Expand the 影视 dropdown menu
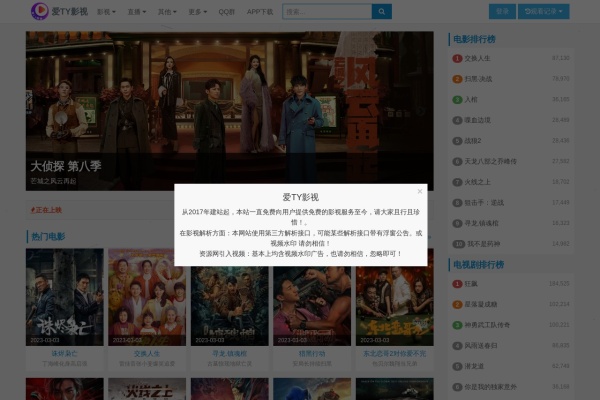The width and height of the screenshot is (600, 400). [x=105, y=12]
